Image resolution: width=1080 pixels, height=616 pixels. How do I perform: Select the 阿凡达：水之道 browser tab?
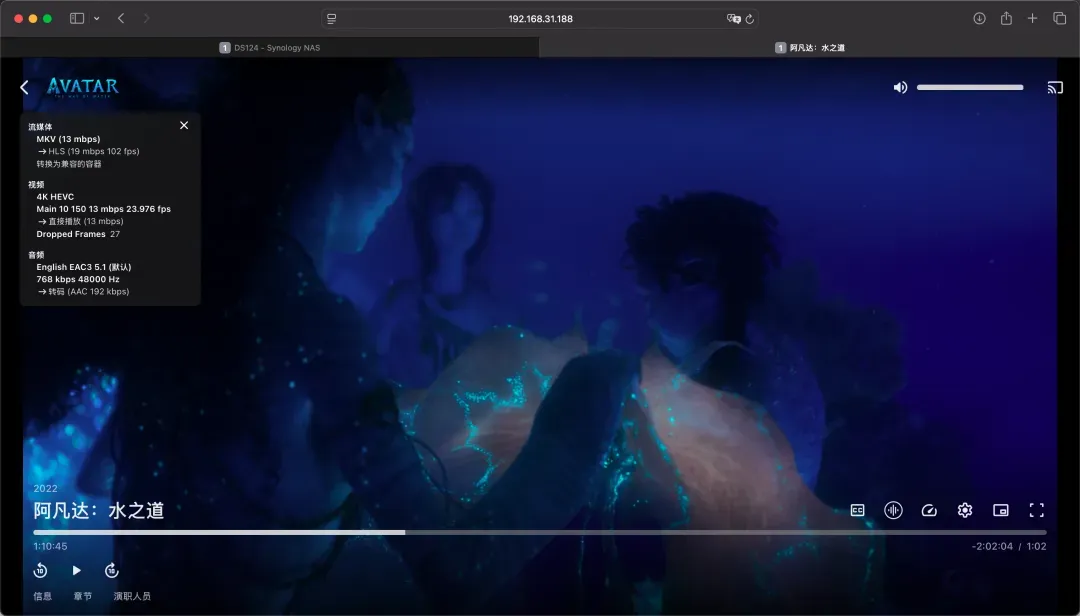coord(809,48)
